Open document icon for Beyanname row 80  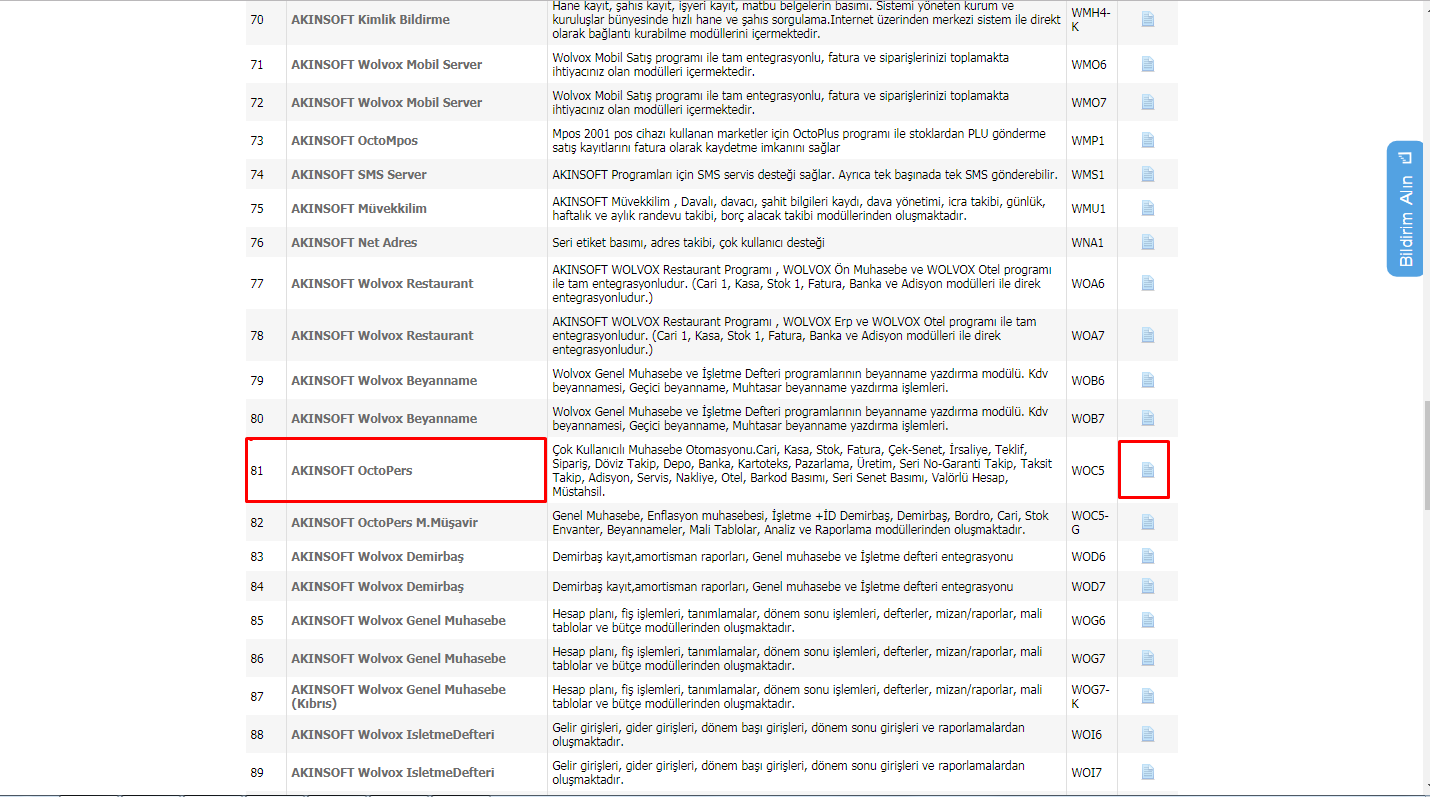pyautogui.click(x=1147, y=418)
